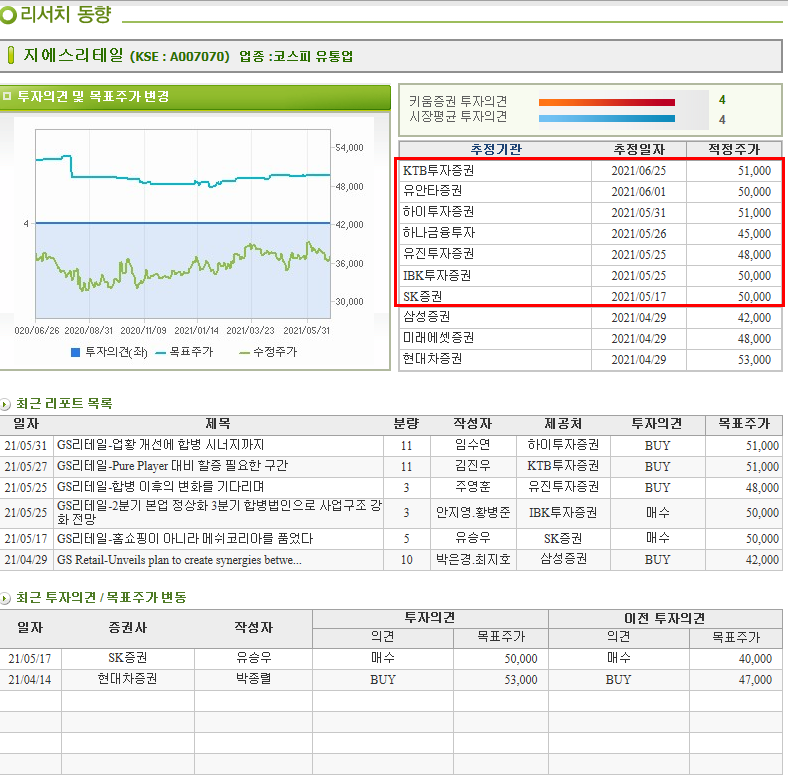
Task: Click author 박종렬 in opinion changes
Action: (253, 679)
